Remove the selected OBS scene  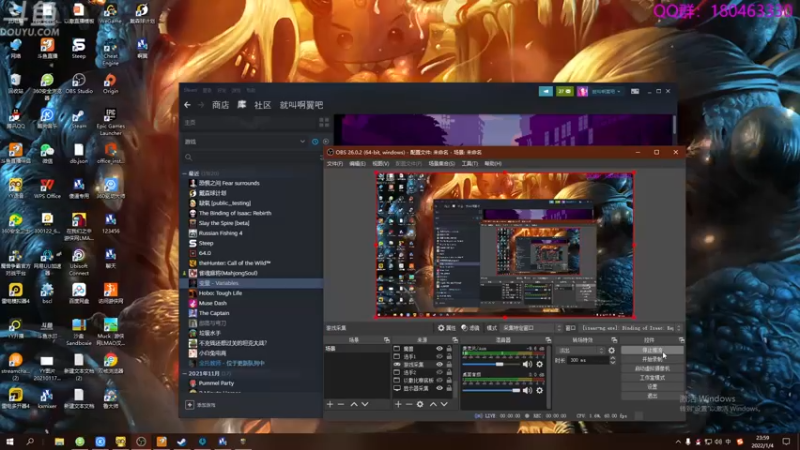[341, 404]
